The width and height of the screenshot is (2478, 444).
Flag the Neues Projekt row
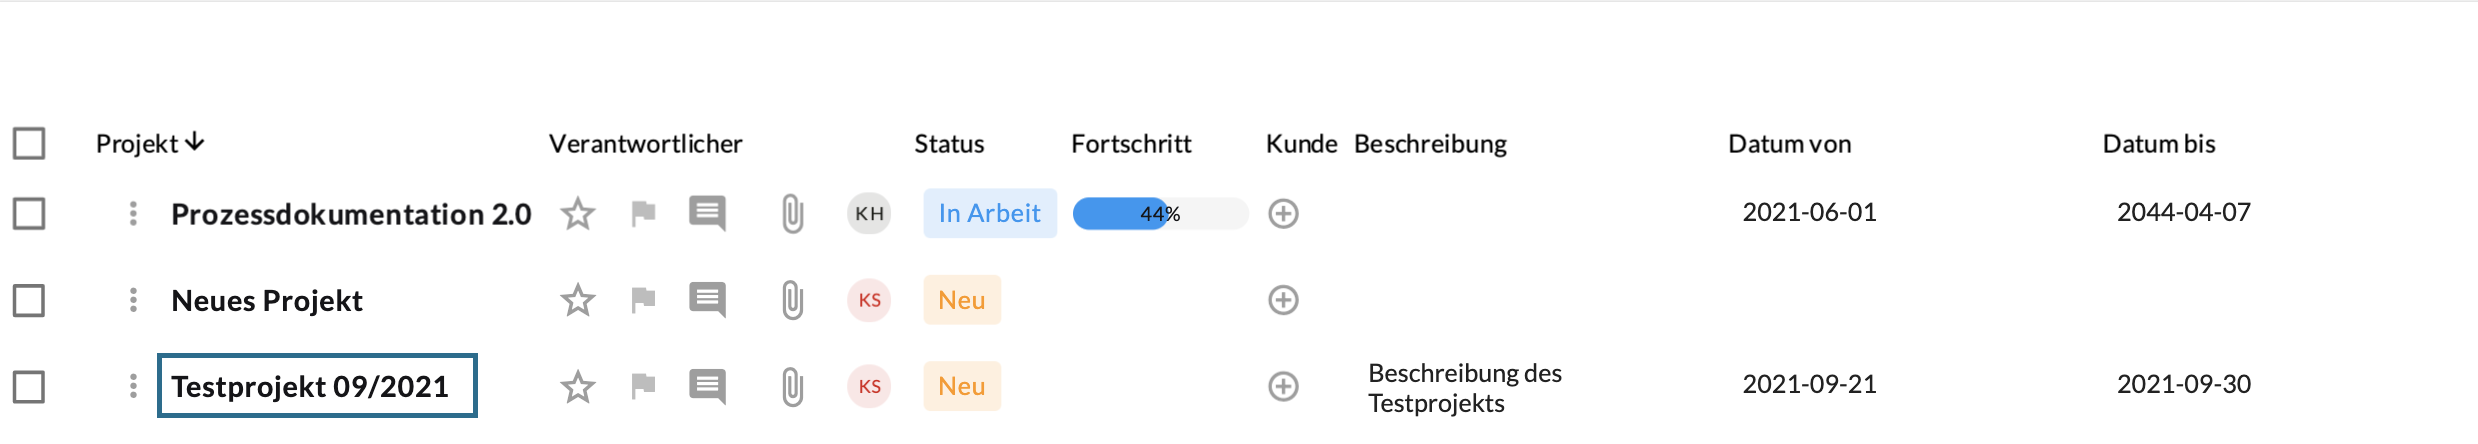click(643, 300)
